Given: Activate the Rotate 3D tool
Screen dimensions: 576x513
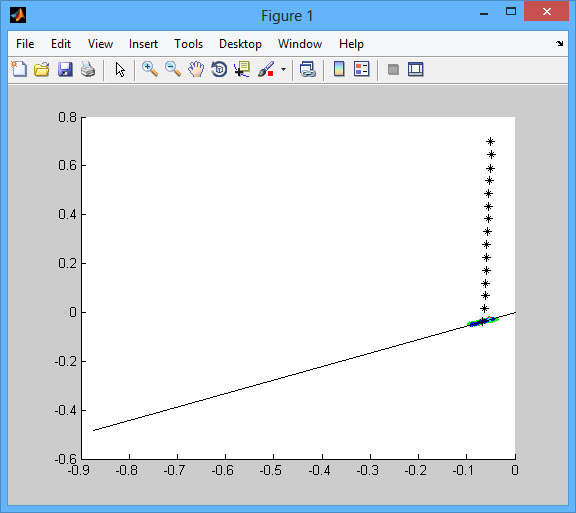Looking at the screenshot, I should click(219, 69).
